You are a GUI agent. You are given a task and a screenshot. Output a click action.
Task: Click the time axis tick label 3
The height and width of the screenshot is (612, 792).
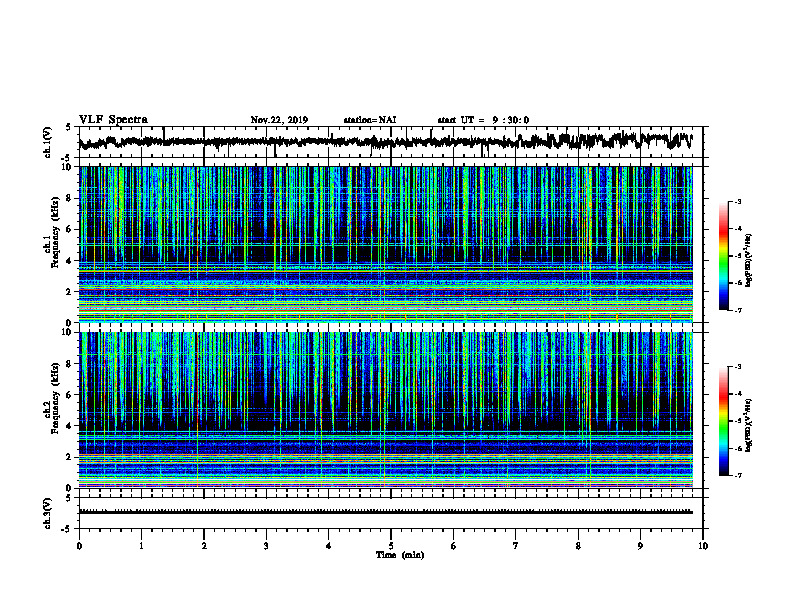[x=266, y=546]
